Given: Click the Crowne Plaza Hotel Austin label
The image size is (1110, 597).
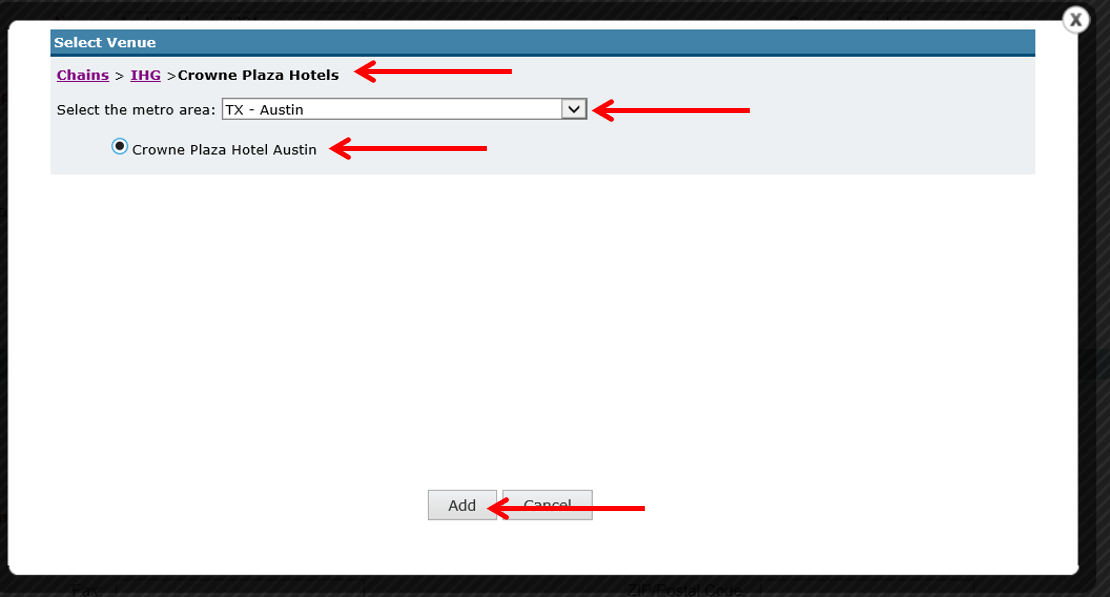Looking at the screenshot, I should click(x=224, y=149).
